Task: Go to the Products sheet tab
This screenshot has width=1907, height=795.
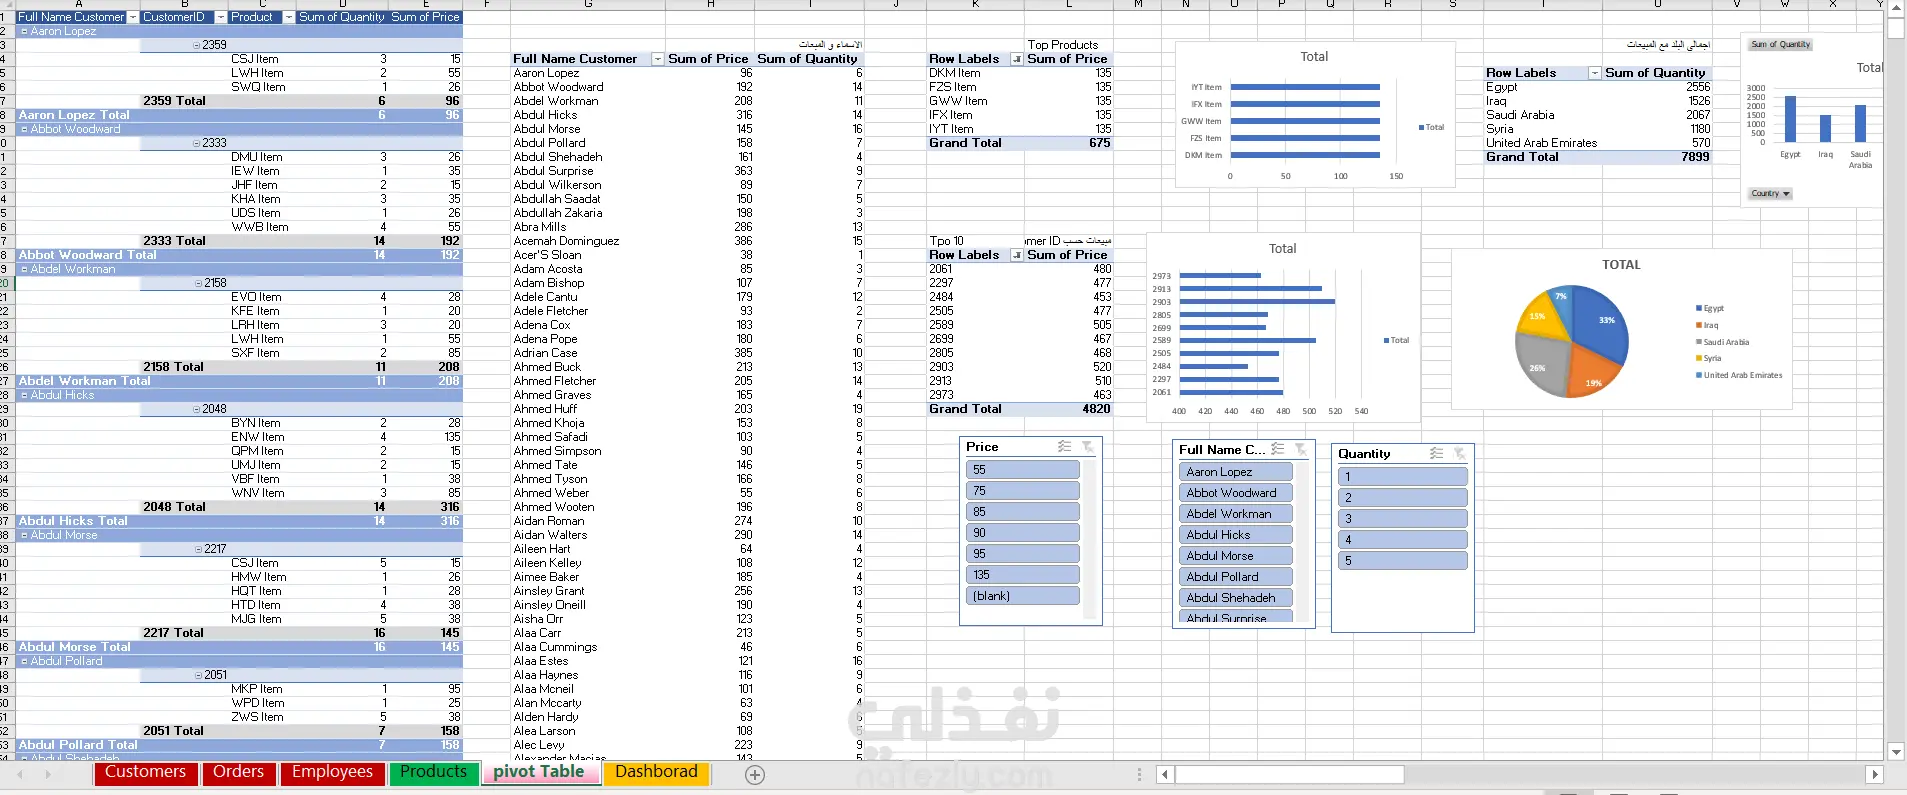Action: pyautogui.click(x=434, y=773)
